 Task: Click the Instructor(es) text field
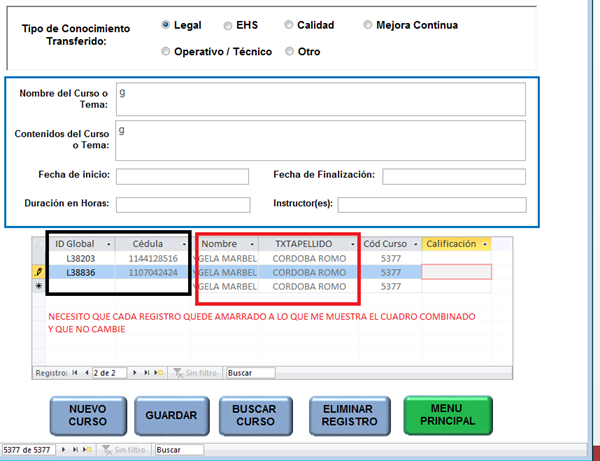click(432, 205)
